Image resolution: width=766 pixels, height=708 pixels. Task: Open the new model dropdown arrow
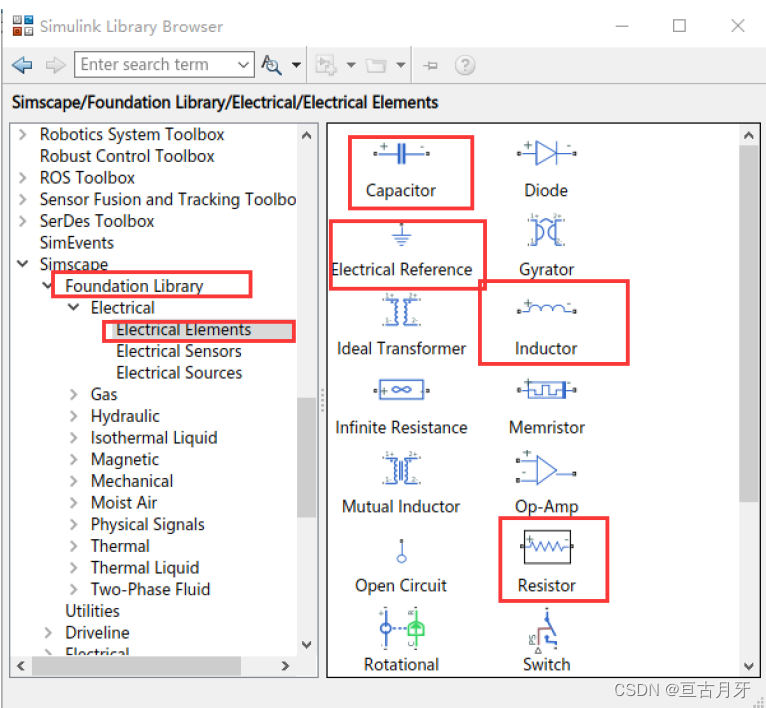pyautogui.click(x=351, y=64)
